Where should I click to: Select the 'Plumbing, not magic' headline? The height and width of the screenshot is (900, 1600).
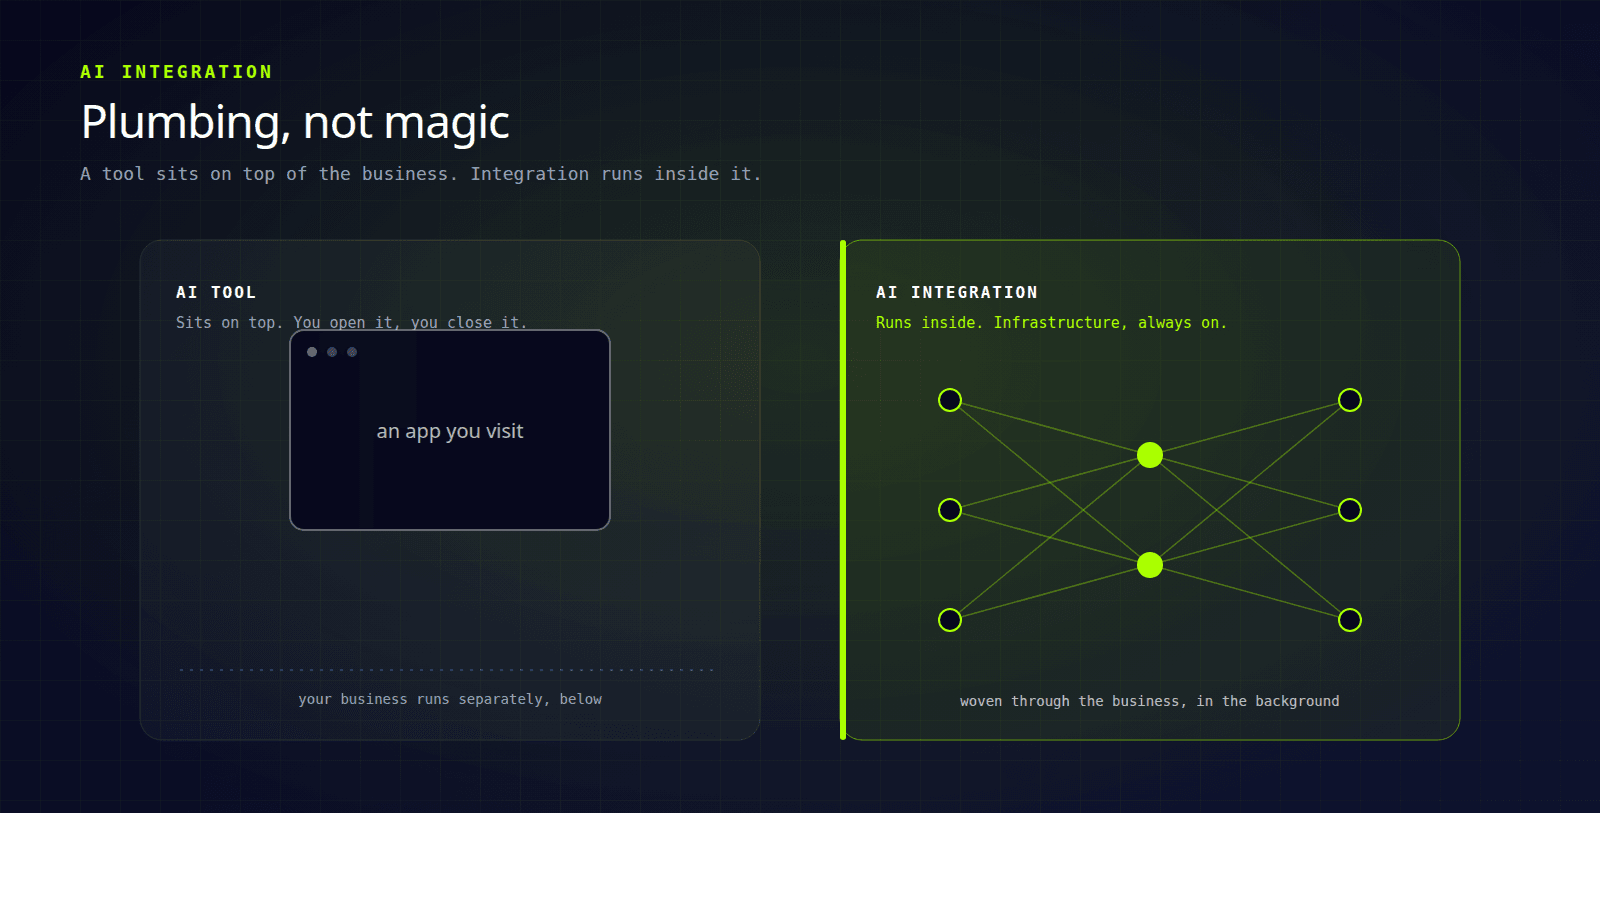(x=295, y=122)
